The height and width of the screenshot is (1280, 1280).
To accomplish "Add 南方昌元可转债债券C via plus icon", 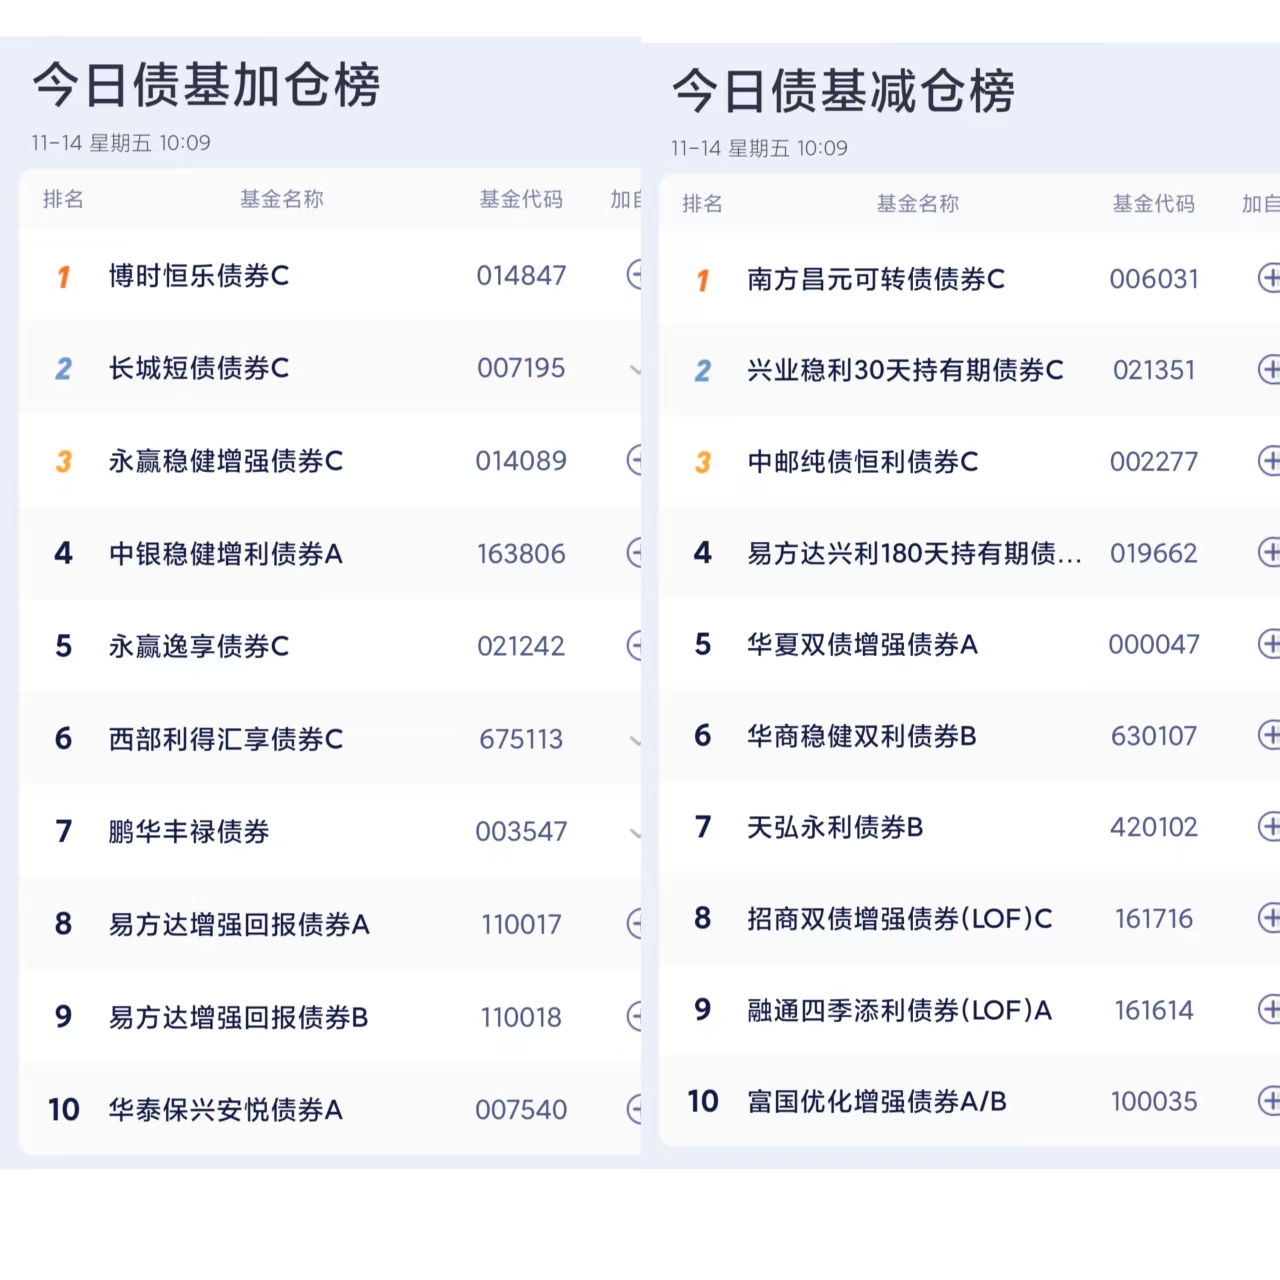I will tap(1268, 278).
